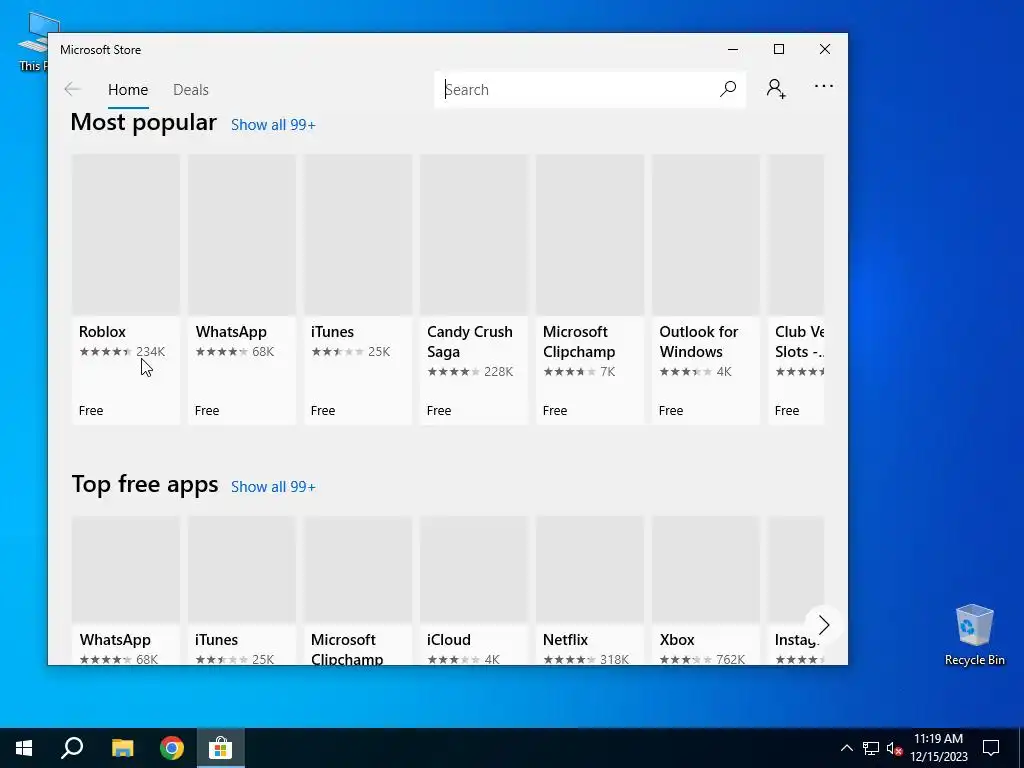The height and width of the screenshot is (768, 1024).
Task: Open File Explorer from taskbar
Action: tap(122, 748)
